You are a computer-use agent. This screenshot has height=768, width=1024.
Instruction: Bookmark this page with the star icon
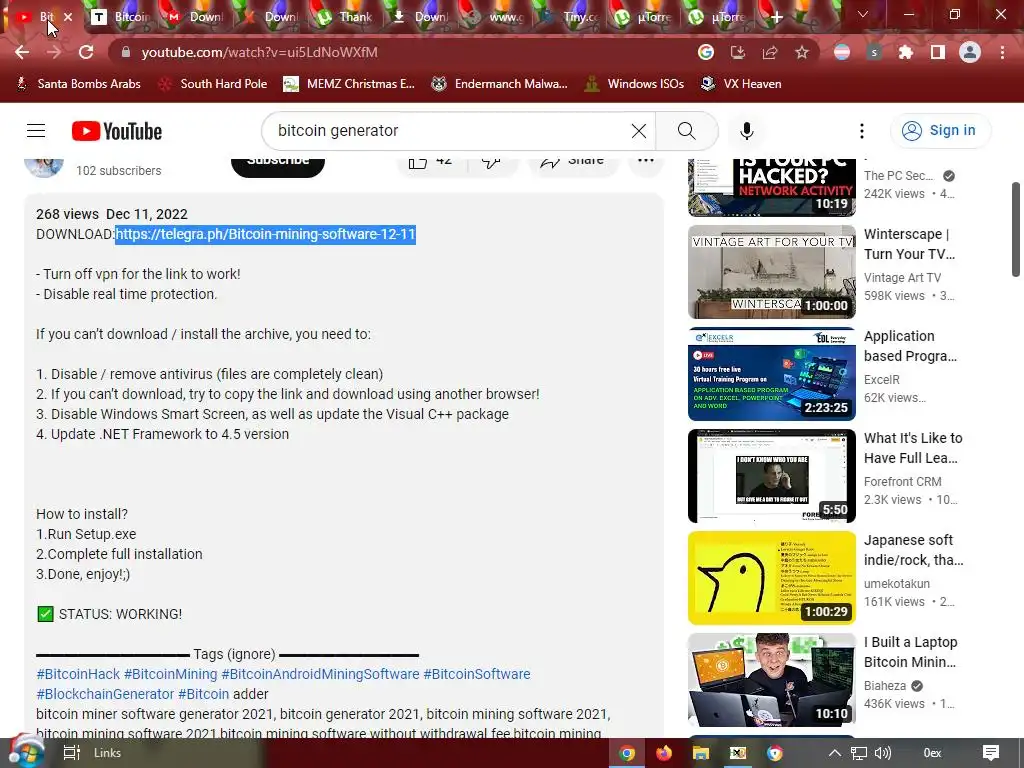point(802,52)
